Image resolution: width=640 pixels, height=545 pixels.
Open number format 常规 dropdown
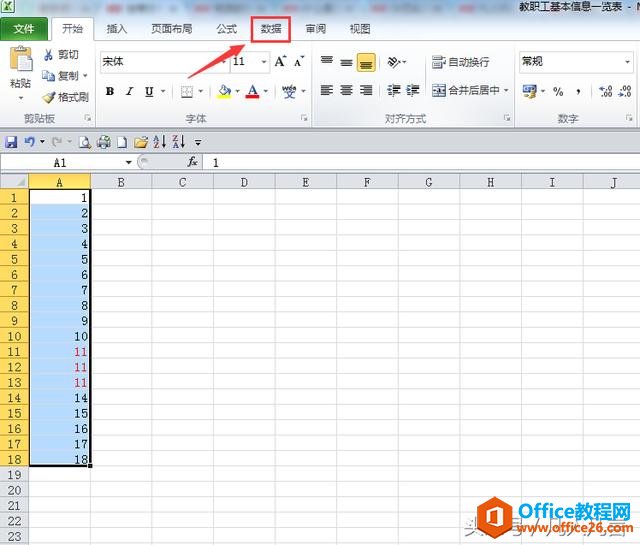[627, 62]
